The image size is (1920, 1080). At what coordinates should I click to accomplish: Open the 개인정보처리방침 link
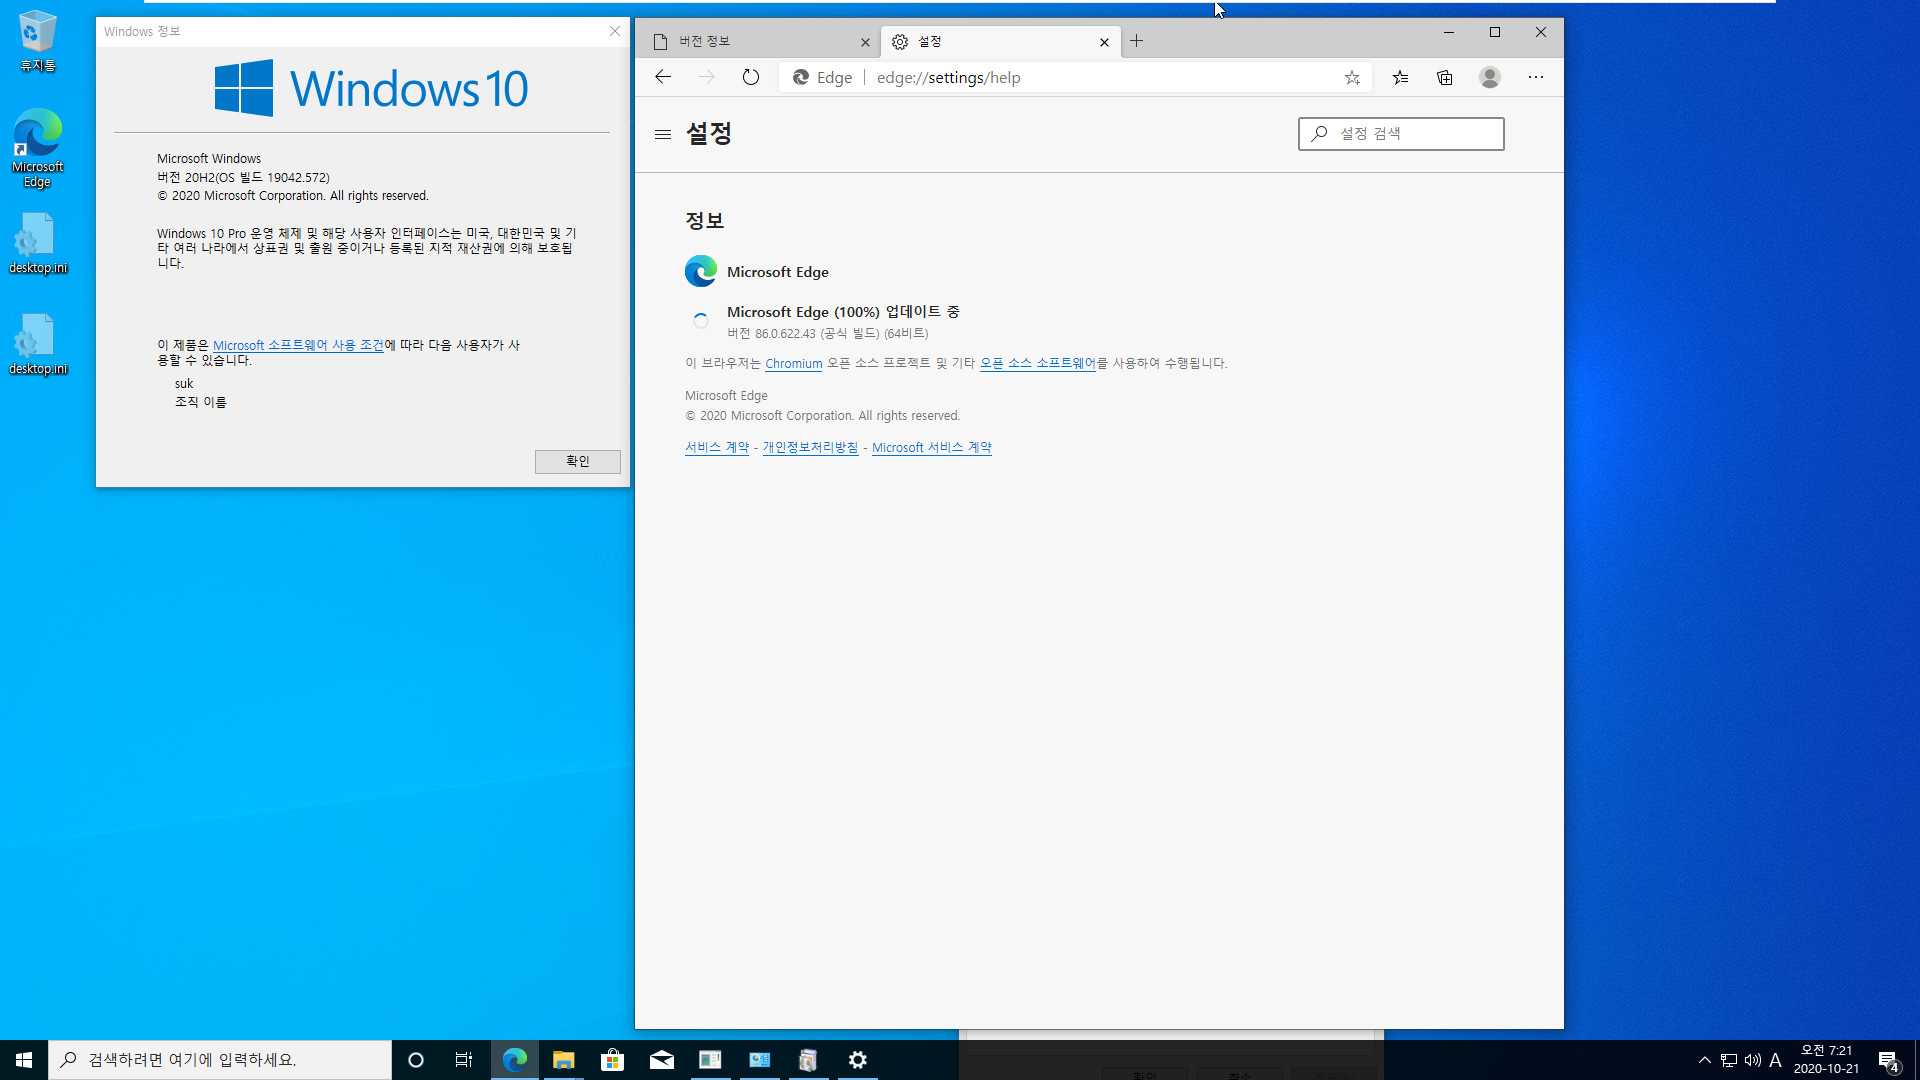[x=810, y=447]
